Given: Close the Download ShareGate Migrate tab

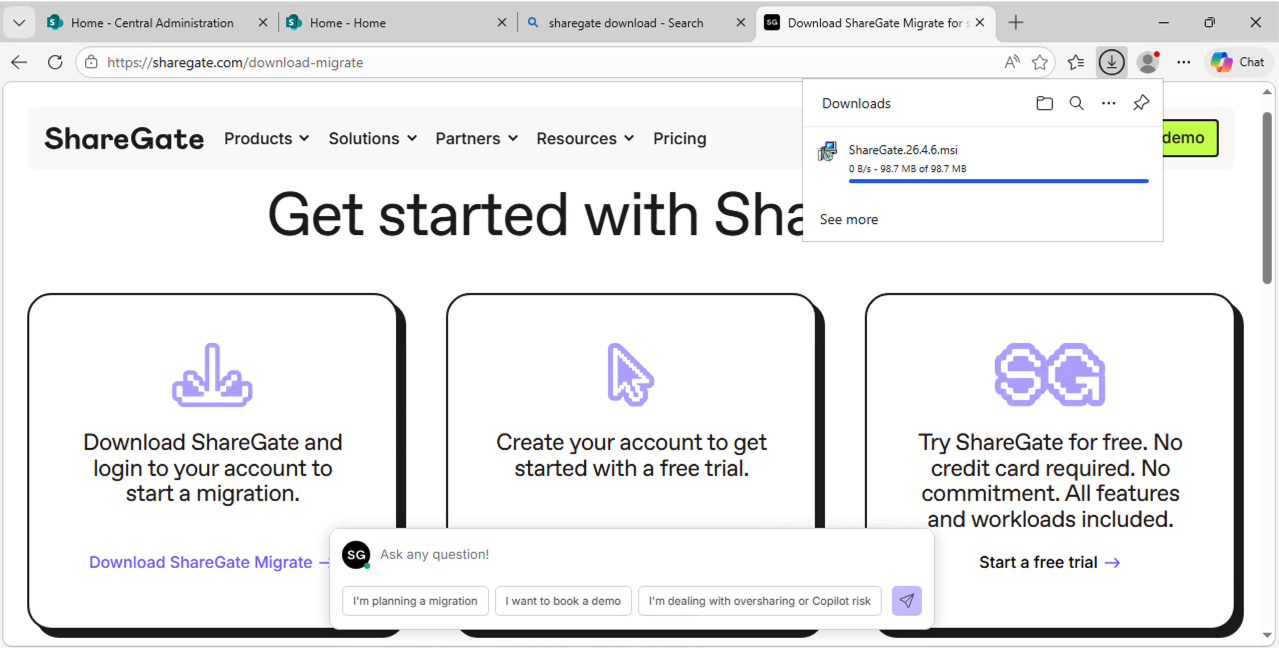Looking at the screenshot, I should 979,23.
